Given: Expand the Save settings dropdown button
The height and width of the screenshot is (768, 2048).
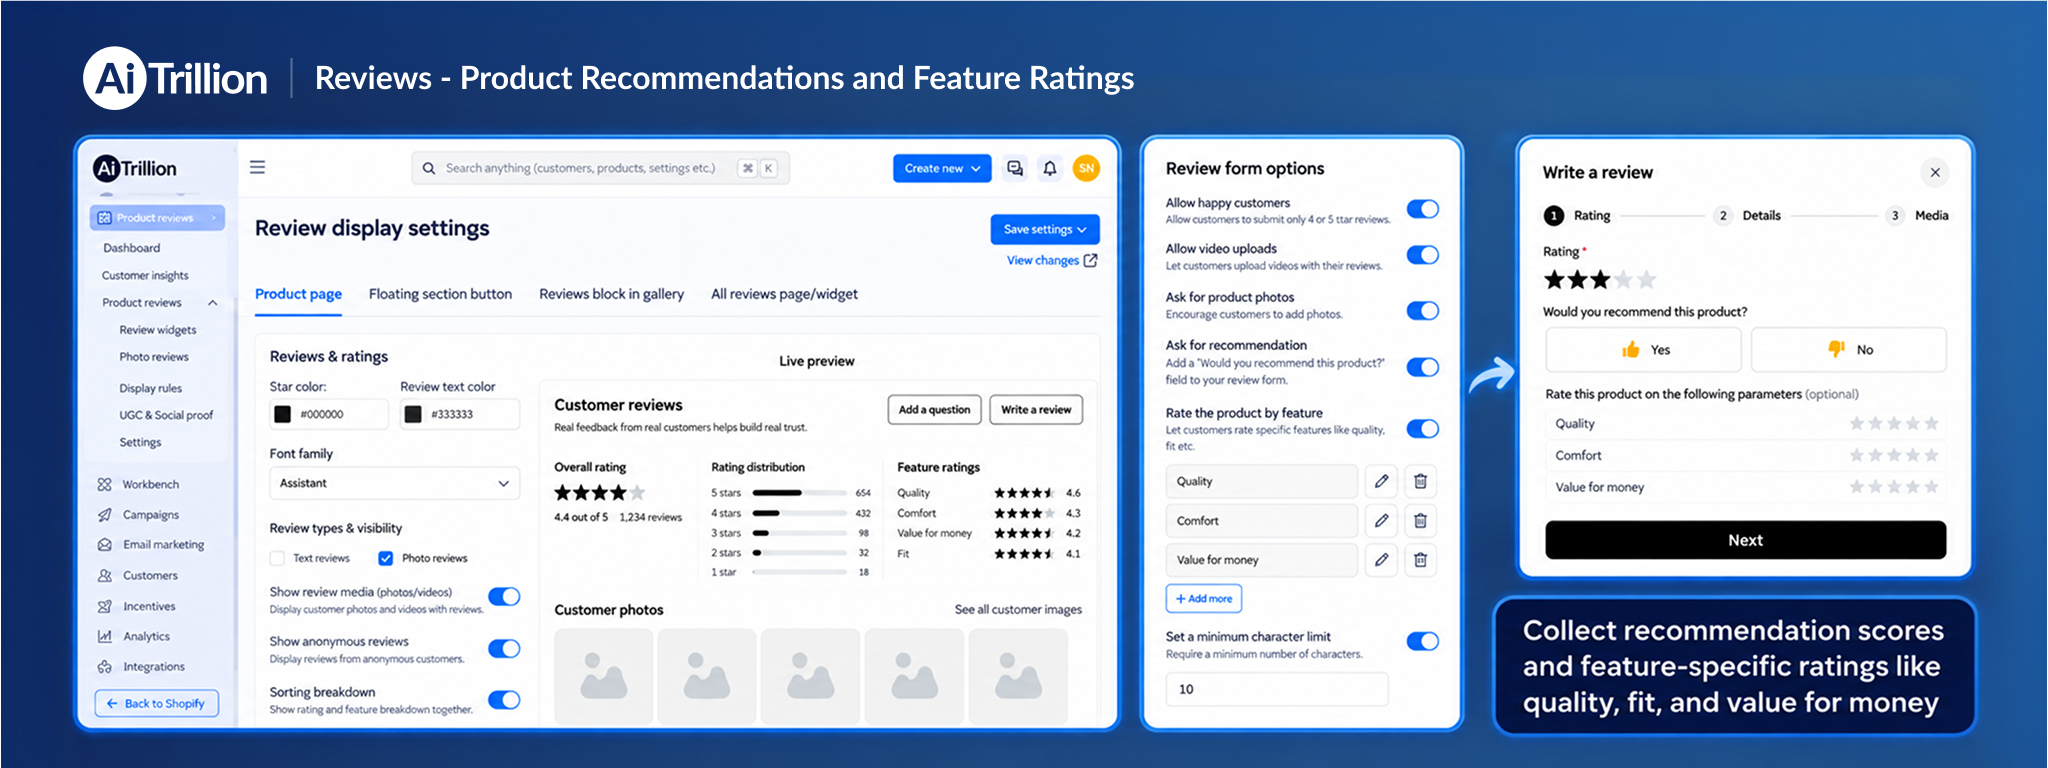Looking at the screenshot, I should [1045, 229].
